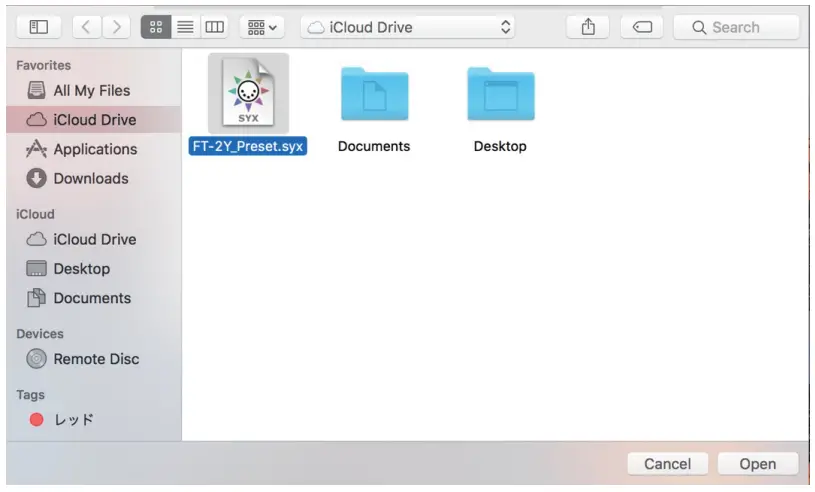Click the Cancel button
The height and width of the screenshot is (492, 815).
[667, 463]
